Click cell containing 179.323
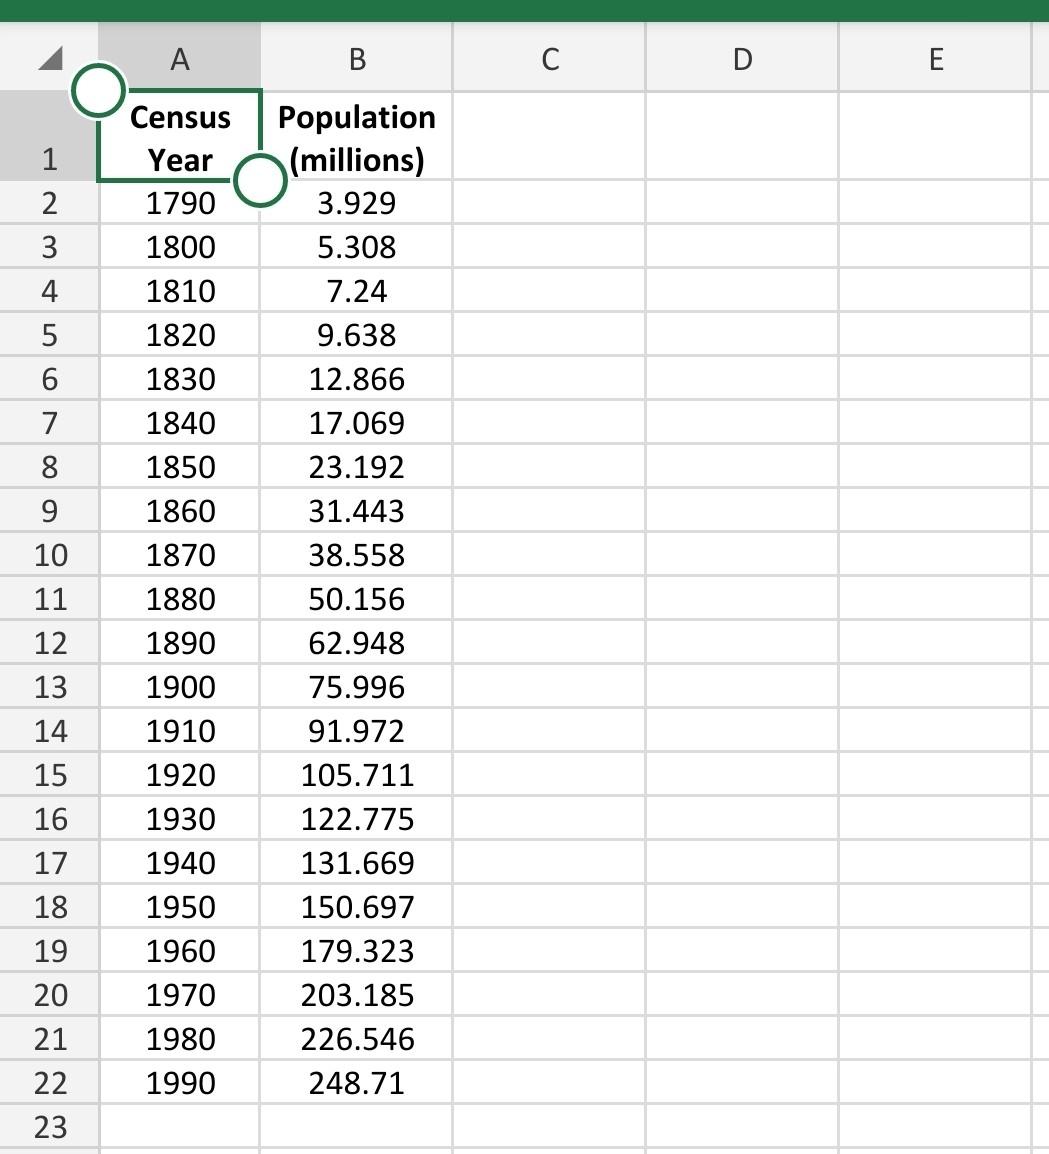This screenshot has height=1154, width=1049. [356, 950]
